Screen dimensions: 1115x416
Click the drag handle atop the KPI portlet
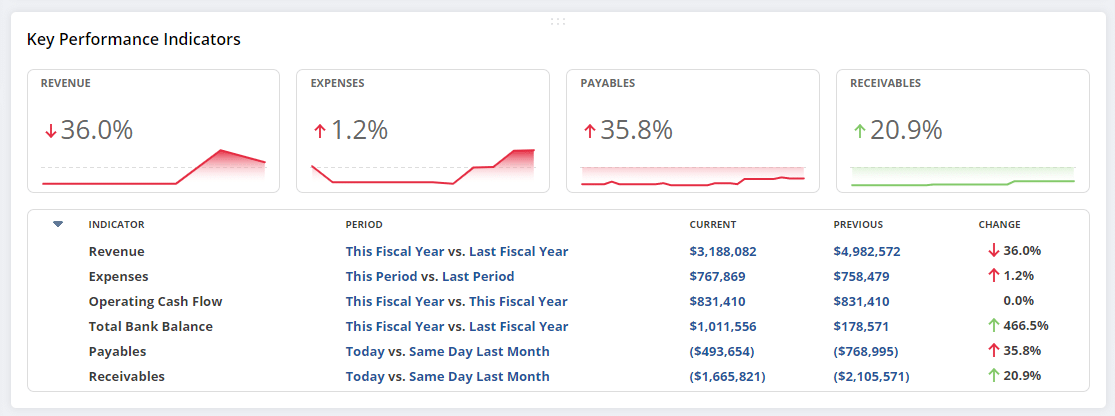click(x=557, y=21)
